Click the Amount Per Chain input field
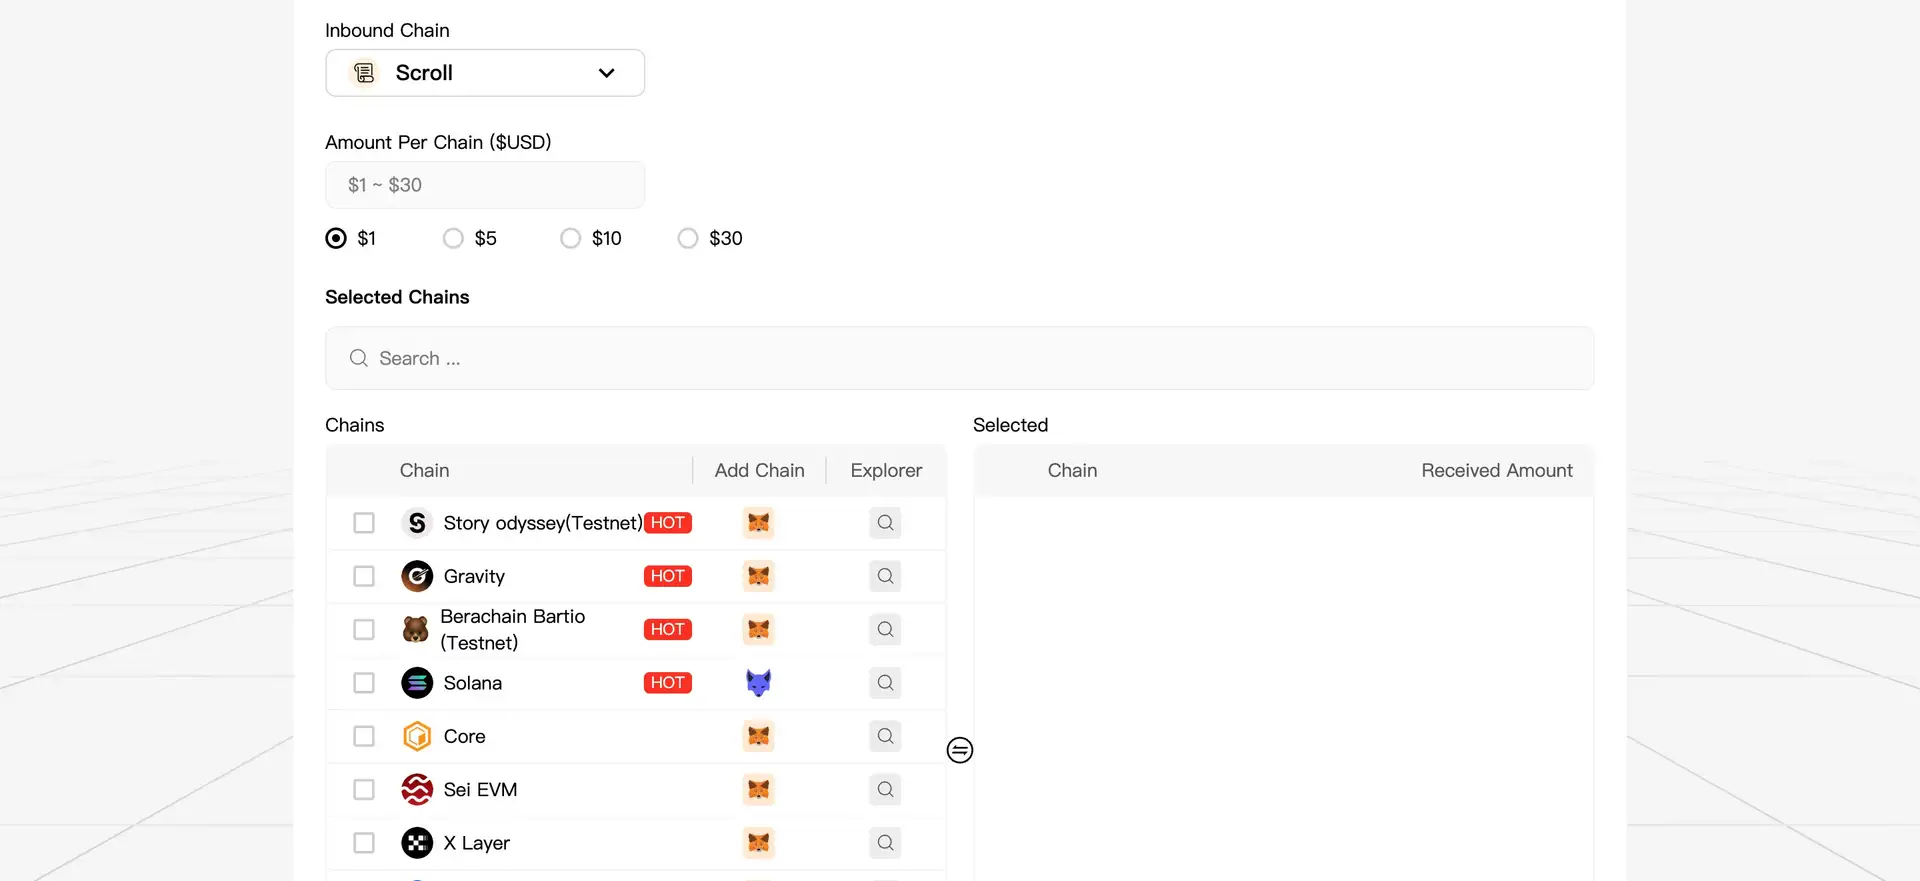The image size is (1920, 881). 485,185
